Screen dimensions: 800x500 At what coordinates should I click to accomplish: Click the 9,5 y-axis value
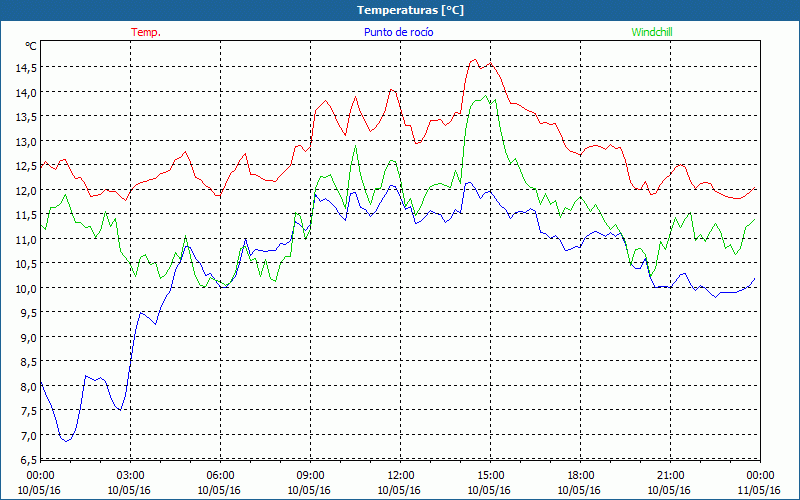[29, 313]
